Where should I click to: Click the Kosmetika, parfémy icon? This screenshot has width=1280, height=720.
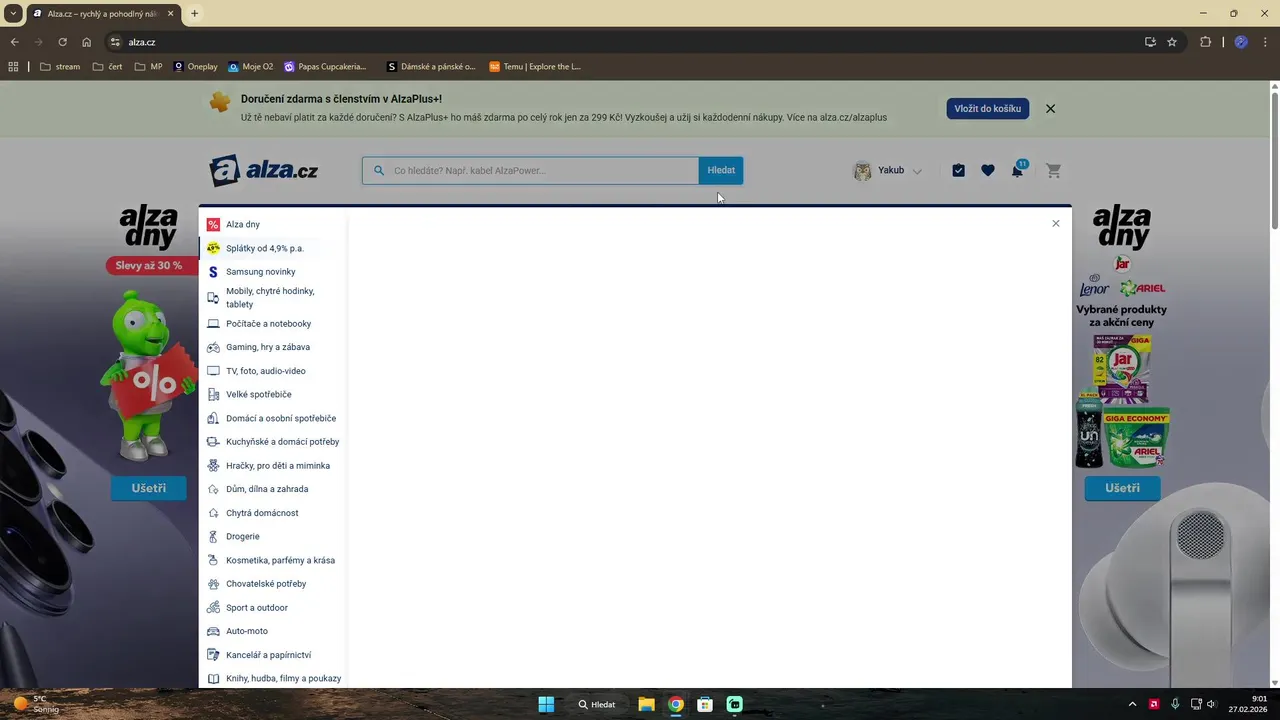click(213, 560)
